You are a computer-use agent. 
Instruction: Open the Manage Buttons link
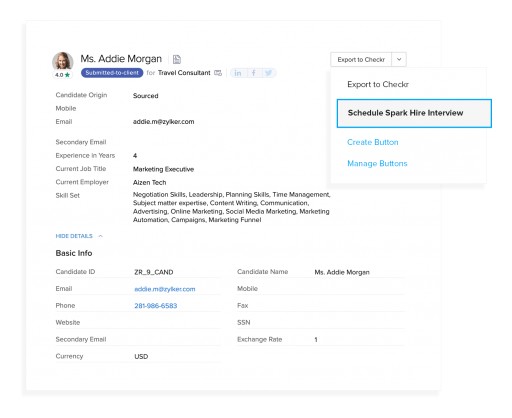377,164
